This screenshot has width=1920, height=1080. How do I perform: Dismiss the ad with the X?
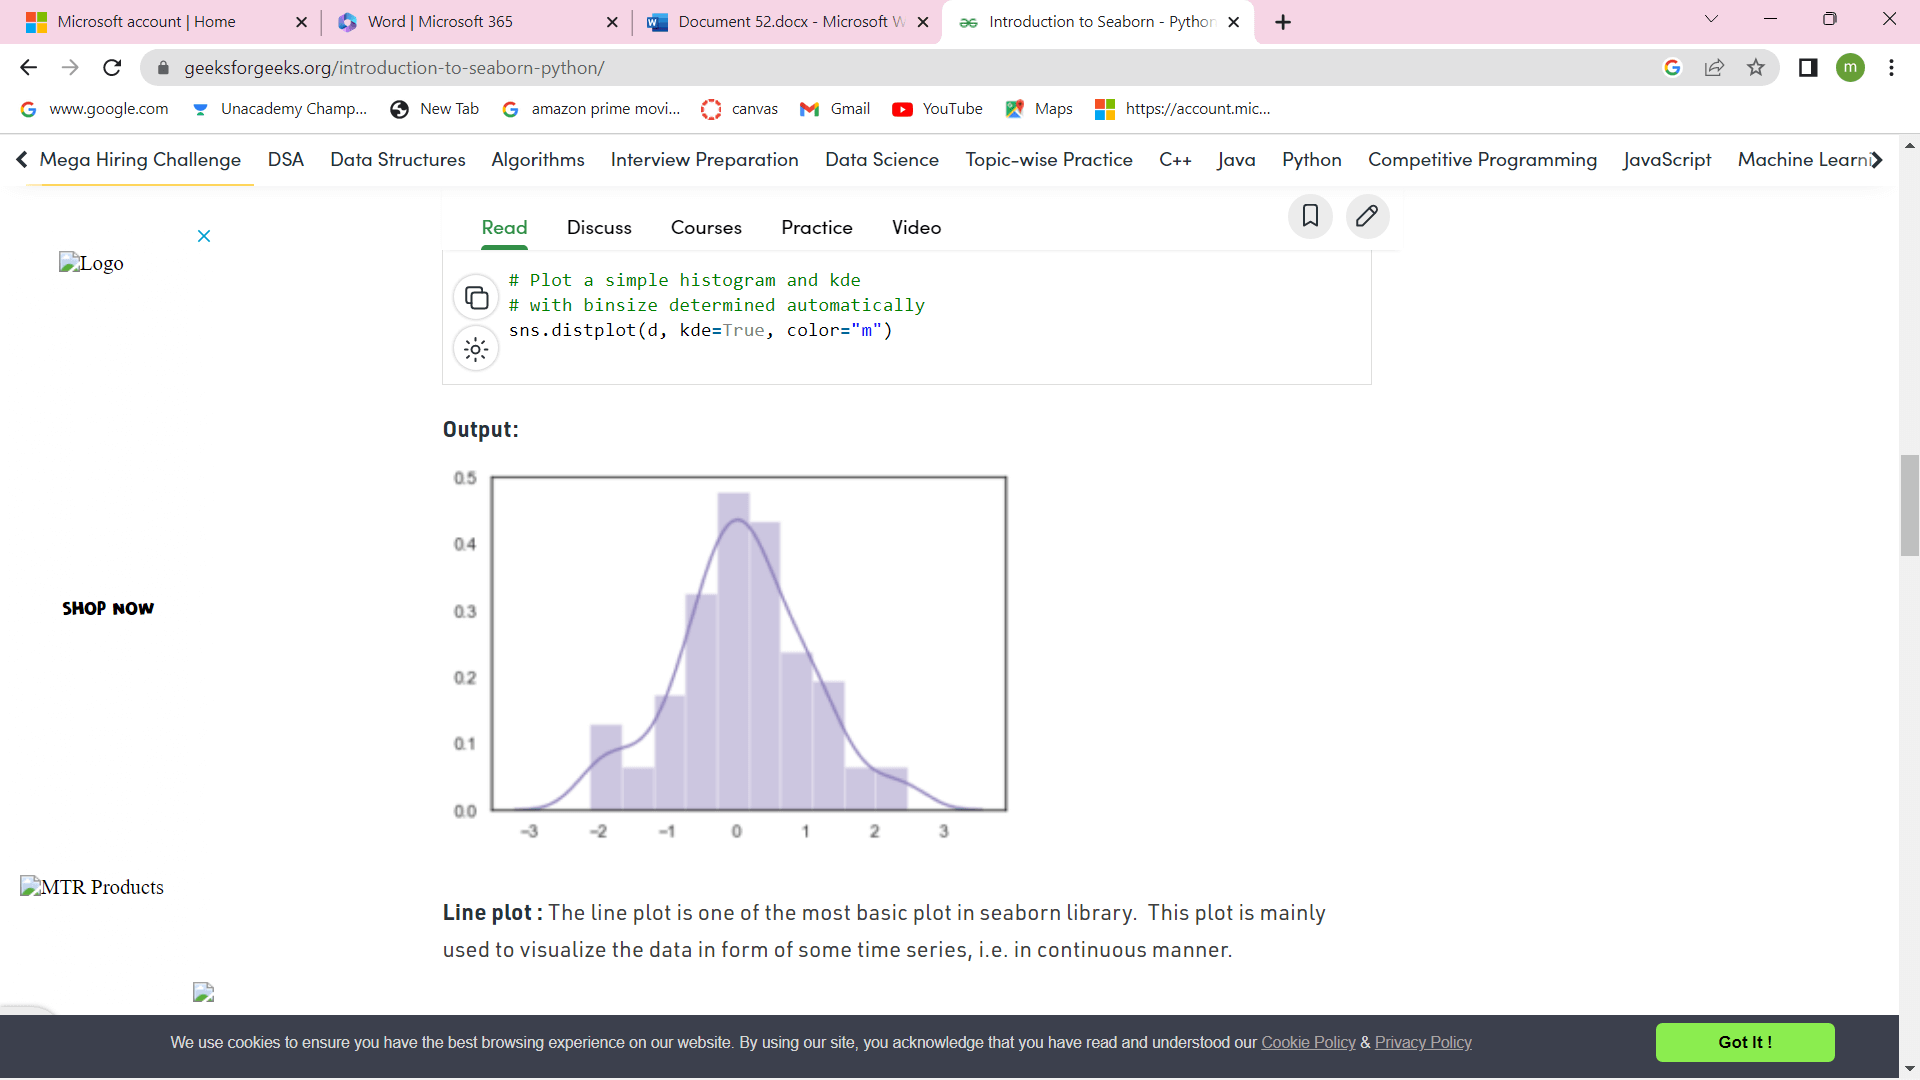click(204, 236)
